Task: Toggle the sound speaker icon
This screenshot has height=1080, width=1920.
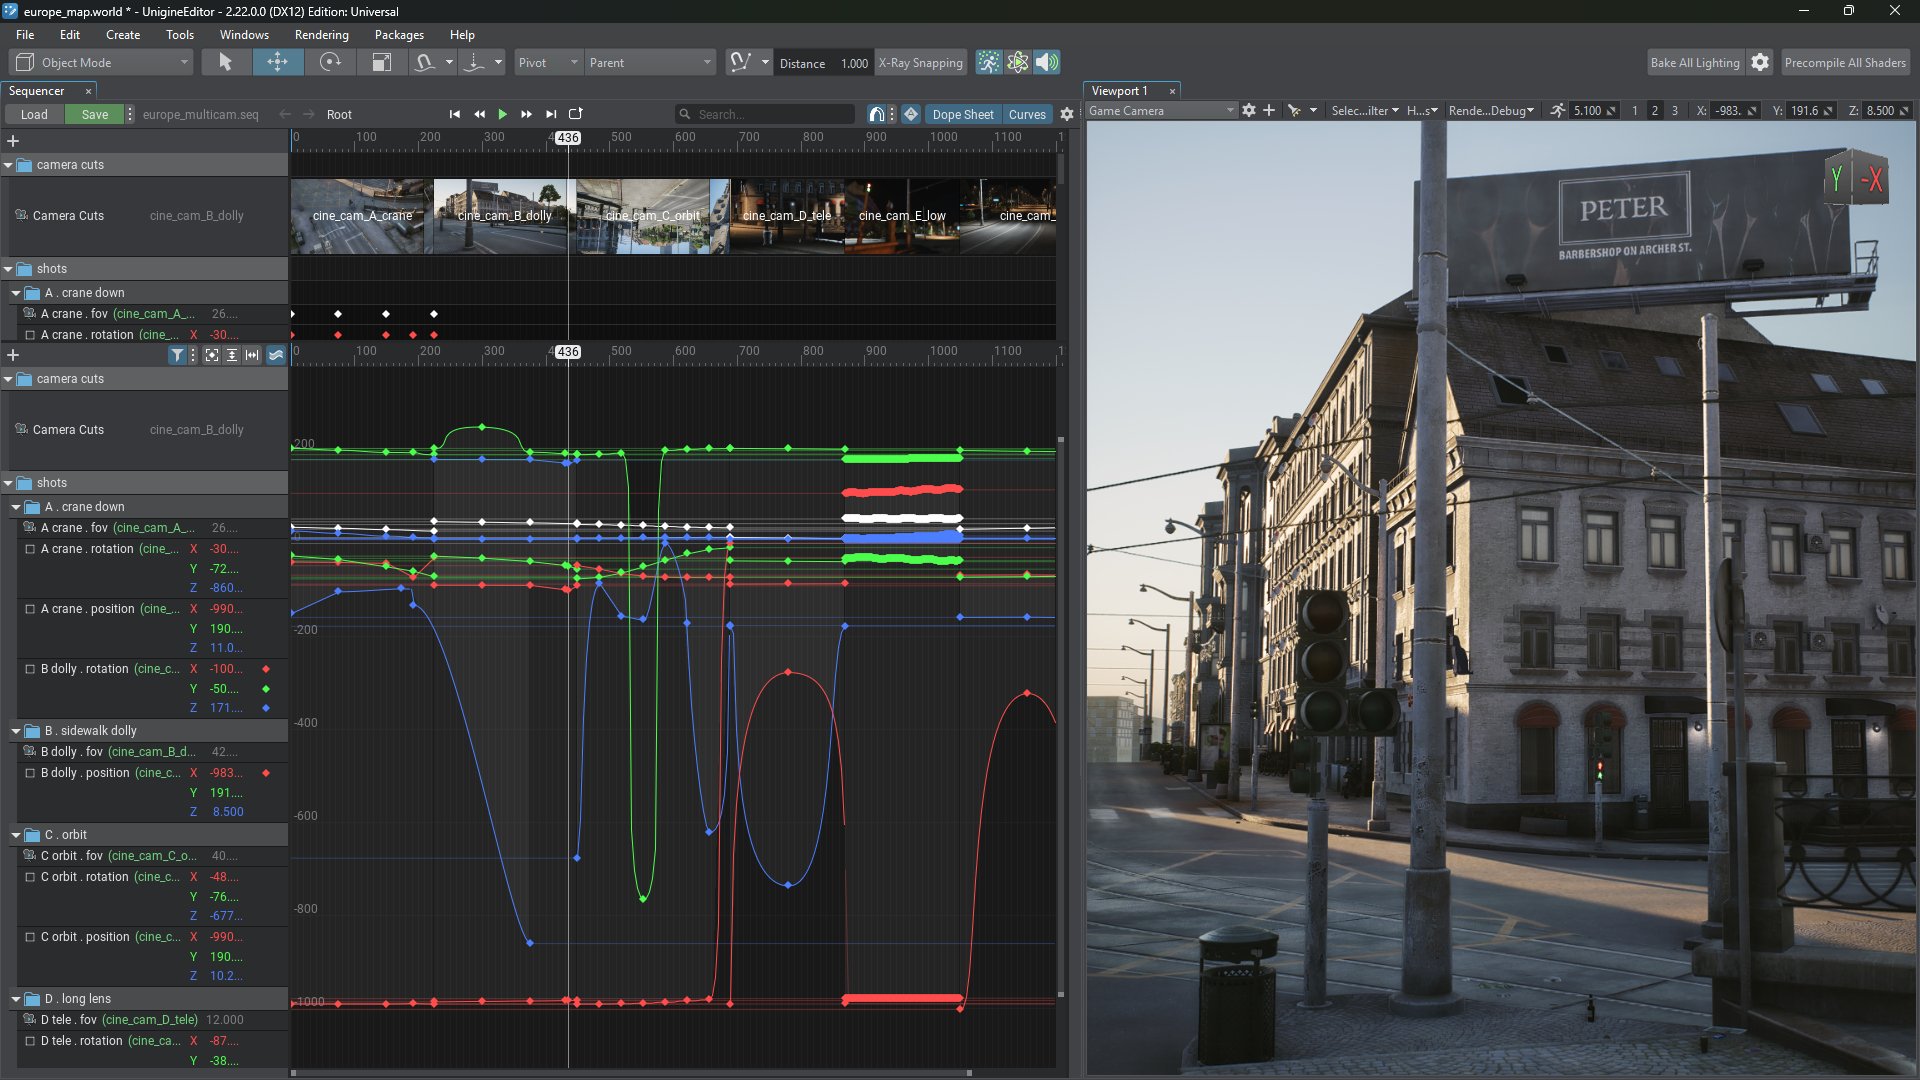Action: [1046, 62]
